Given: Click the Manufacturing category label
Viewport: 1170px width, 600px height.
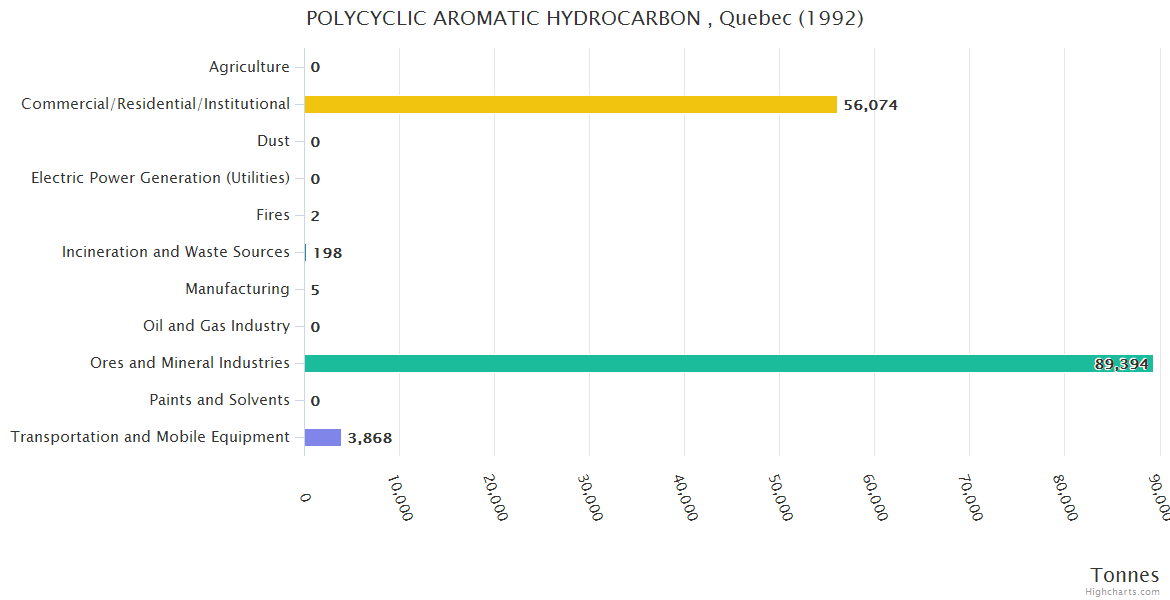Looking at the screenshot, I should [237, 289].
